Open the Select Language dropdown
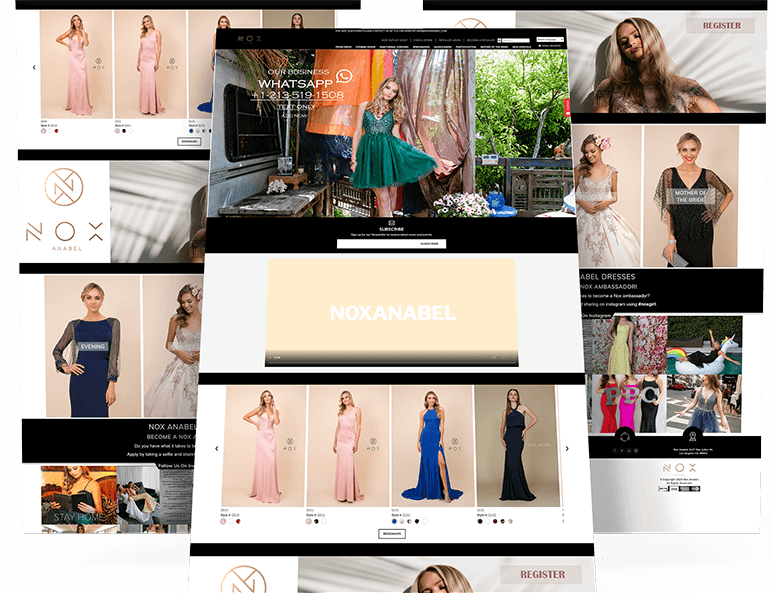772x593 pixels. [550, 39]
